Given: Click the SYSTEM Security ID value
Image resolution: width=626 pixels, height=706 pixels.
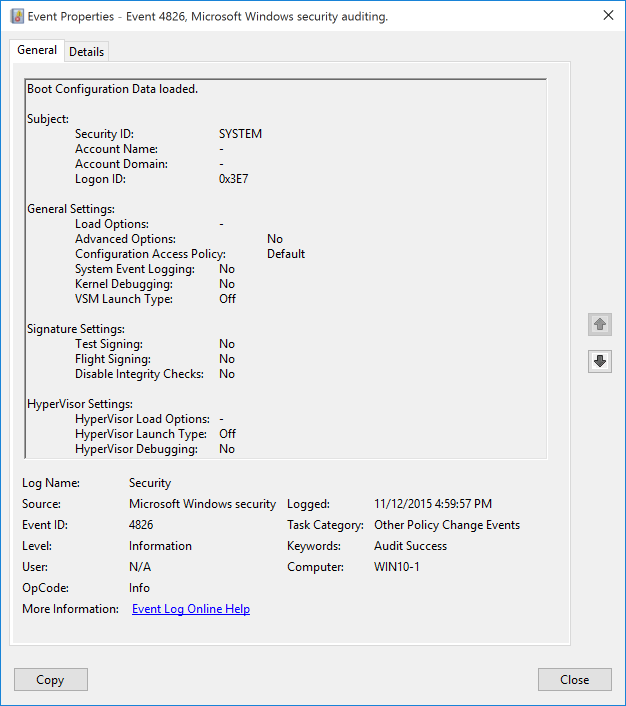Looking at the screenshot, I should point(240,134).
